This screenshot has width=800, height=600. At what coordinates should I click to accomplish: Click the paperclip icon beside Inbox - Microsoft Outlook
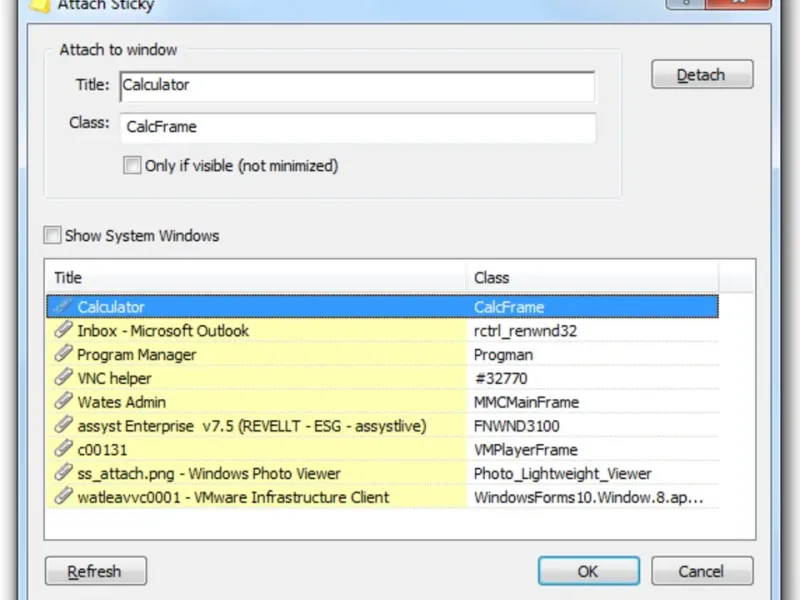coord(63,330)
